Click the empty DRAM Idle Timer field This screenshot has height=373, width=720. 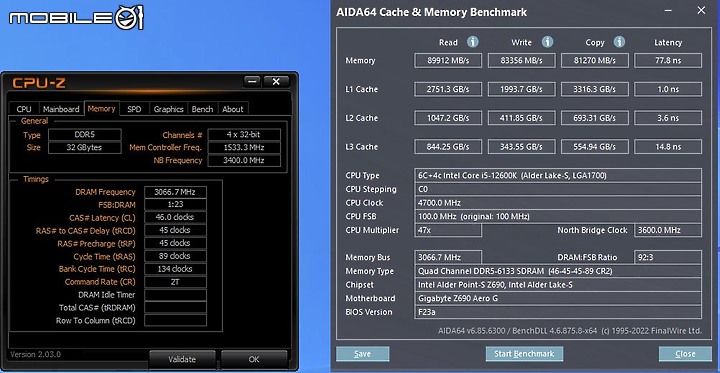pyautogui.click(x=175, y=294)
